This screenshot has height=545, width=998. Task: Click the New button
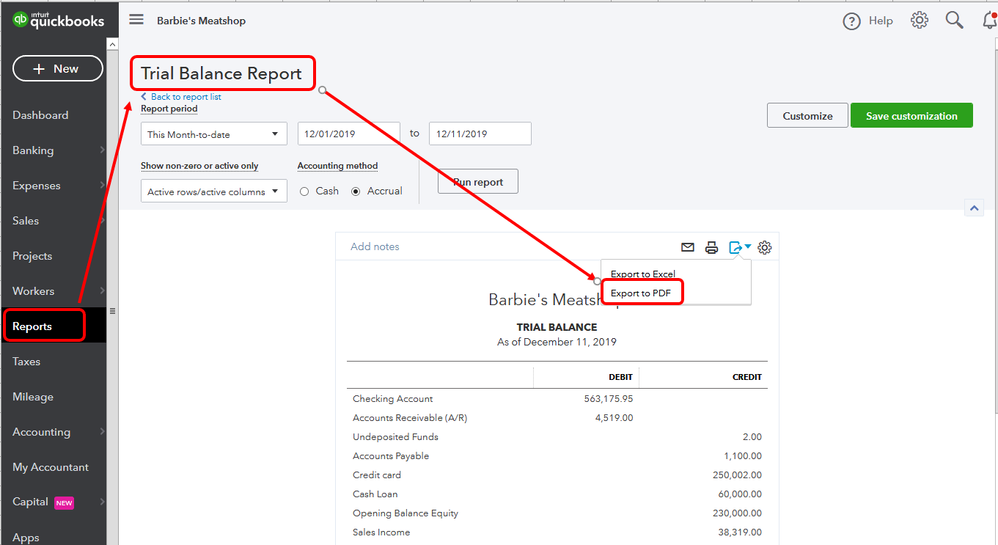pyautogui.click(x=57, y=68)
